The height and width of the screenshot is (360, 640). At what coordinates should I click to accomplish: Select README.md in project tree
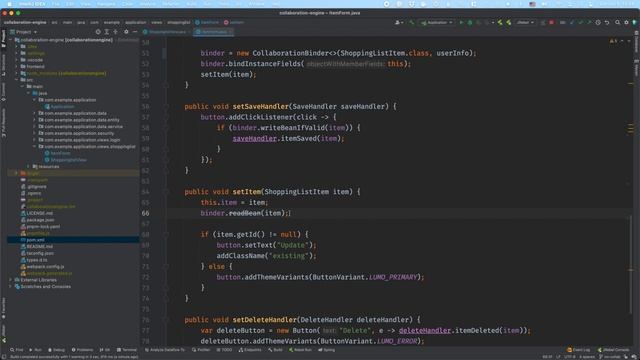click(x=37, y=247)
